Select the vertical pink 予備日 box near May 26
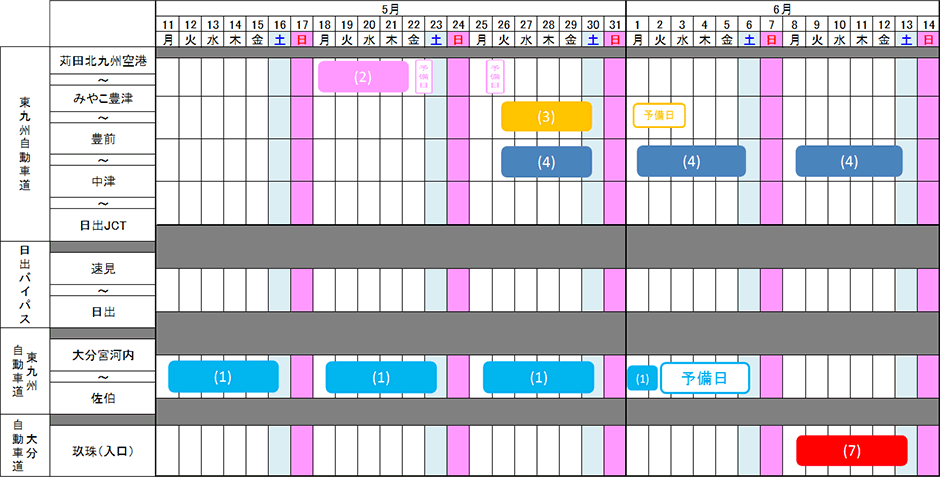 coord(495,77)
